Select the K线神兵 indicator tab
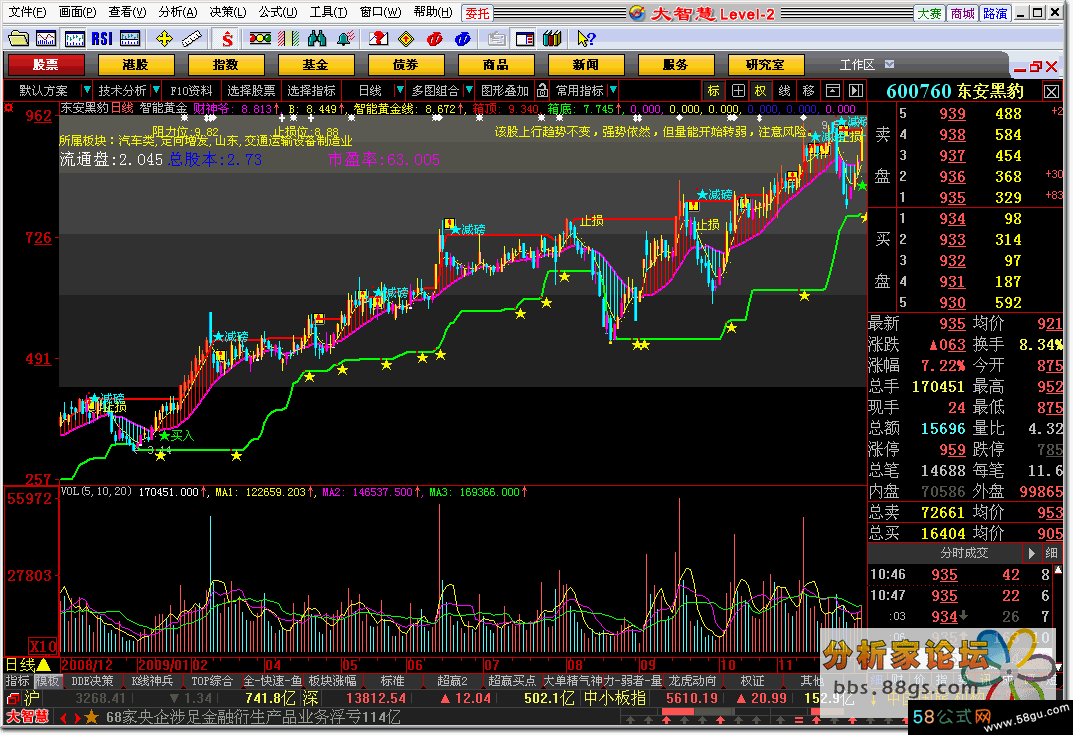1073x735 pixels. [x=153, y=681]
